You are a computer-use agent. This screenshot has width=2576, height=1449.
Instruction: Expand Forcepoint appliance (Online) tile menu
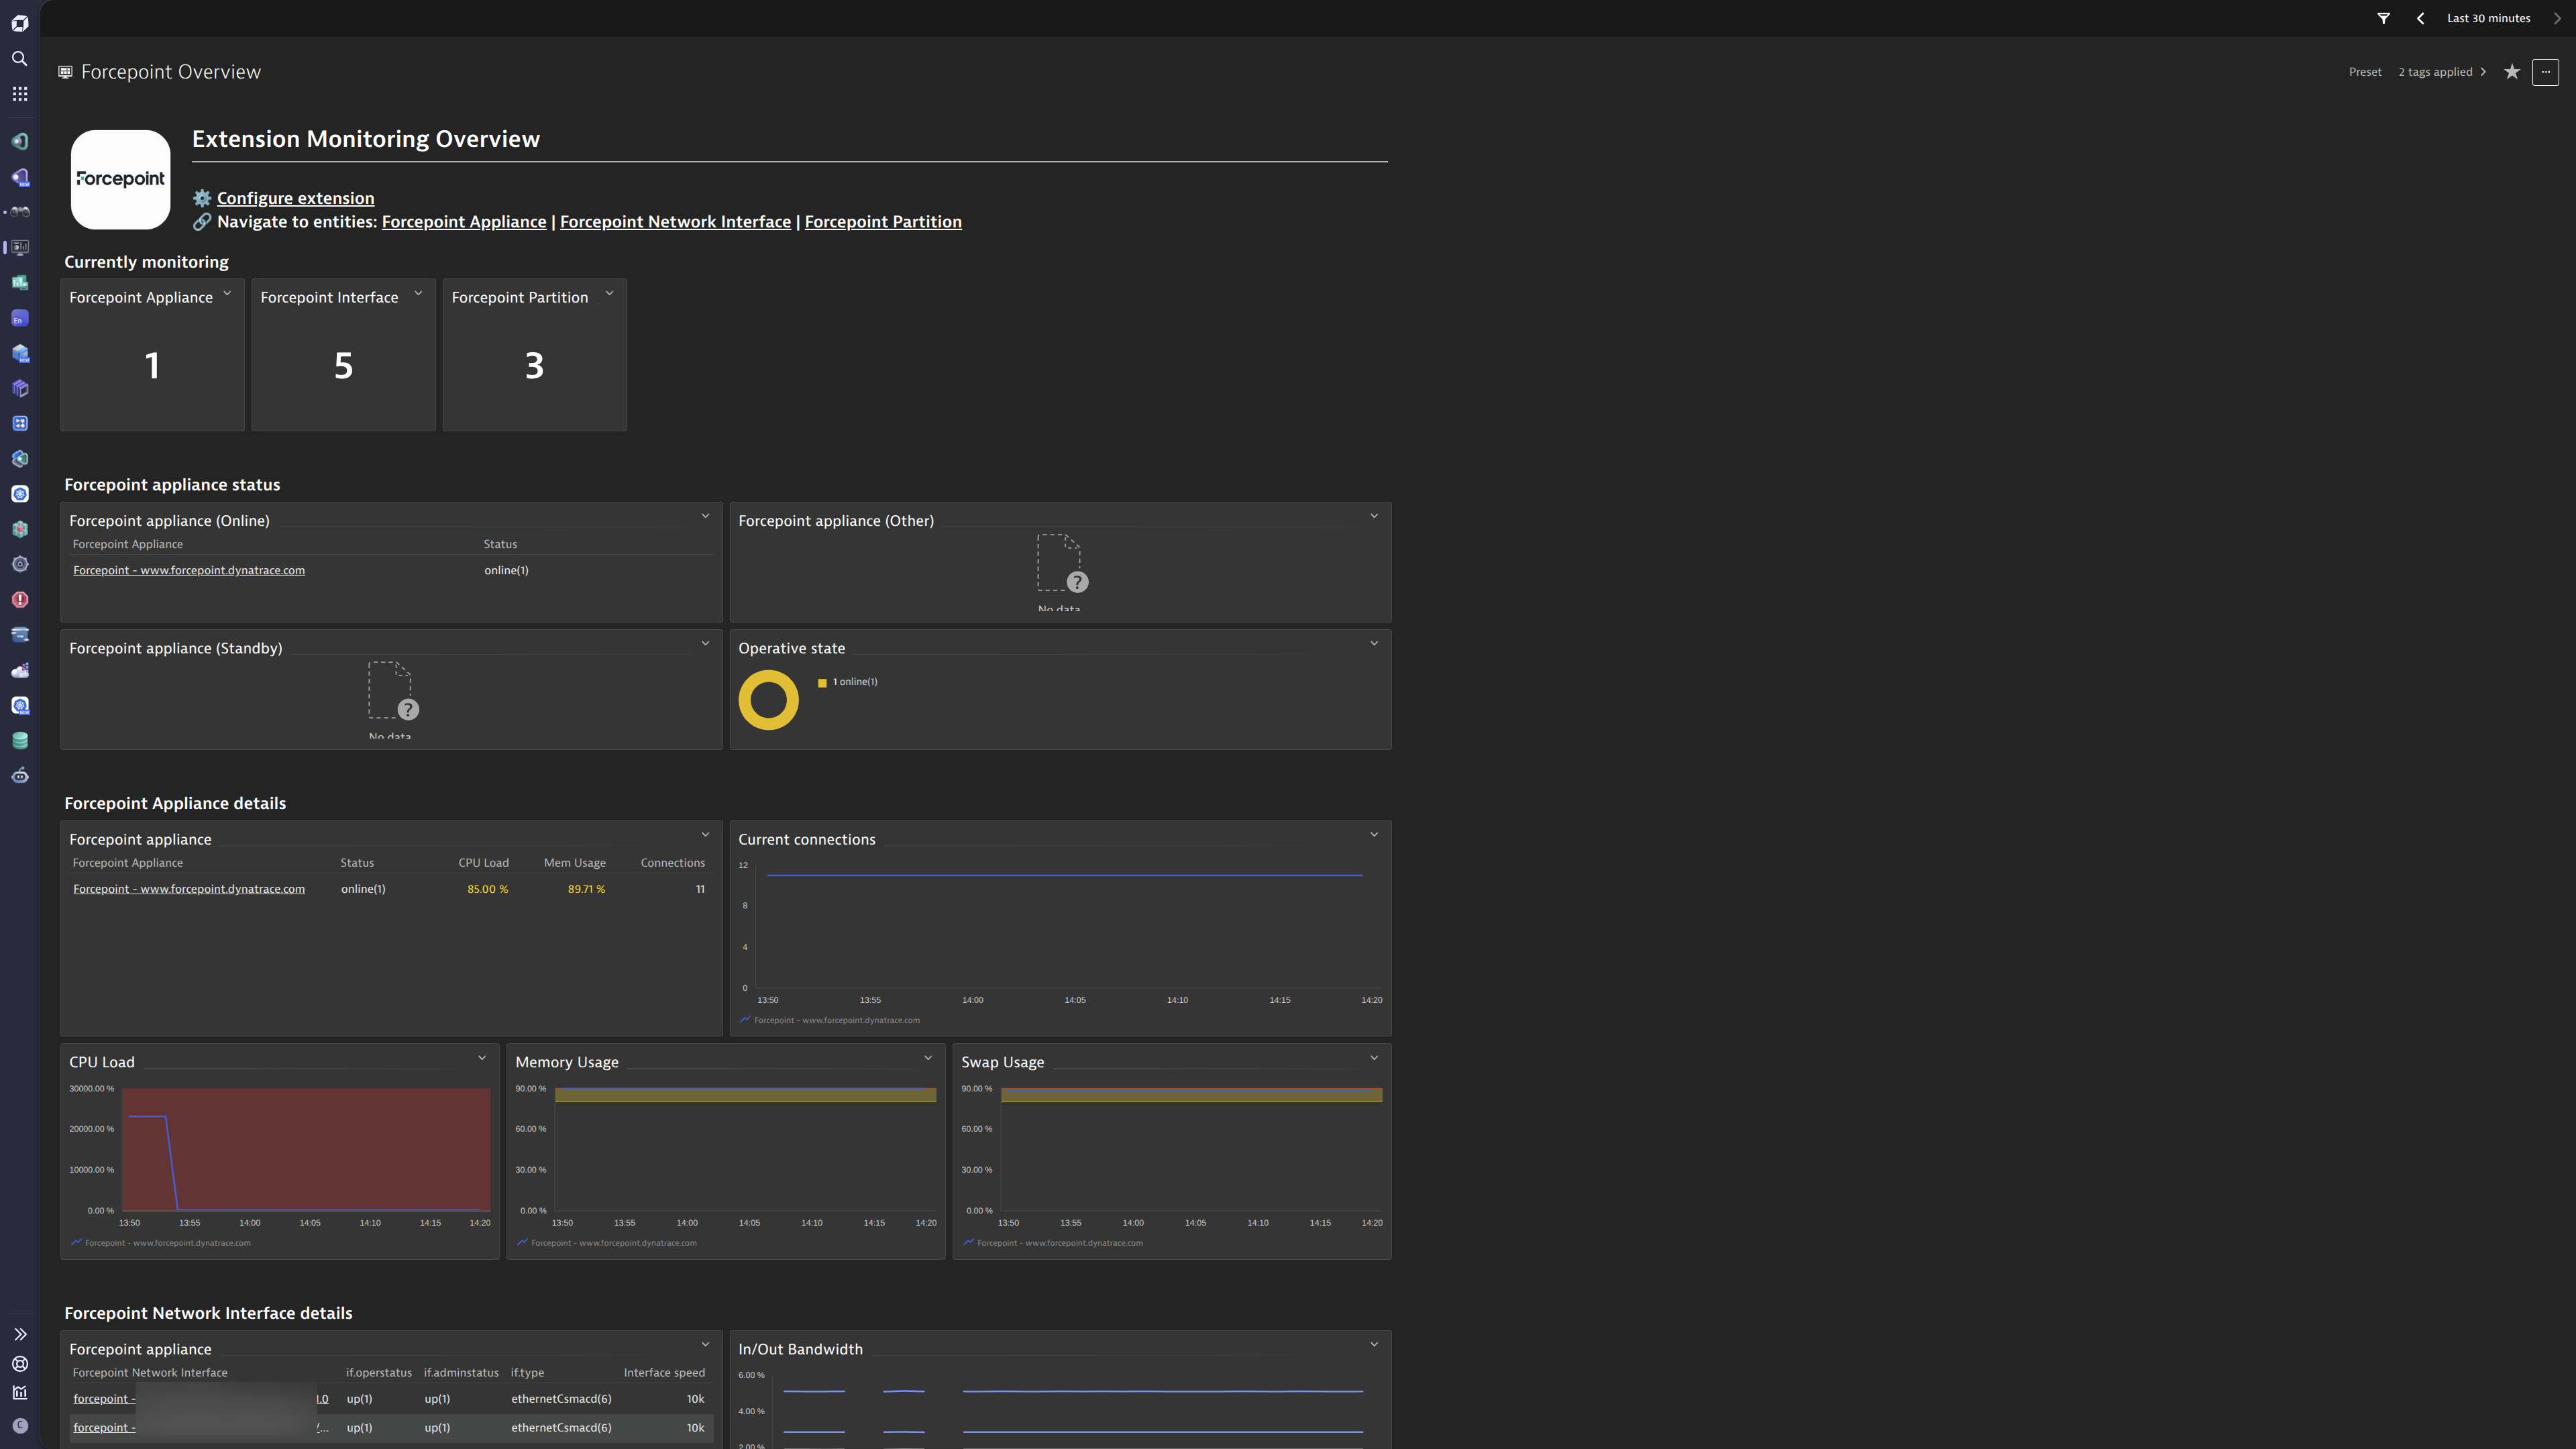point(705,517)
